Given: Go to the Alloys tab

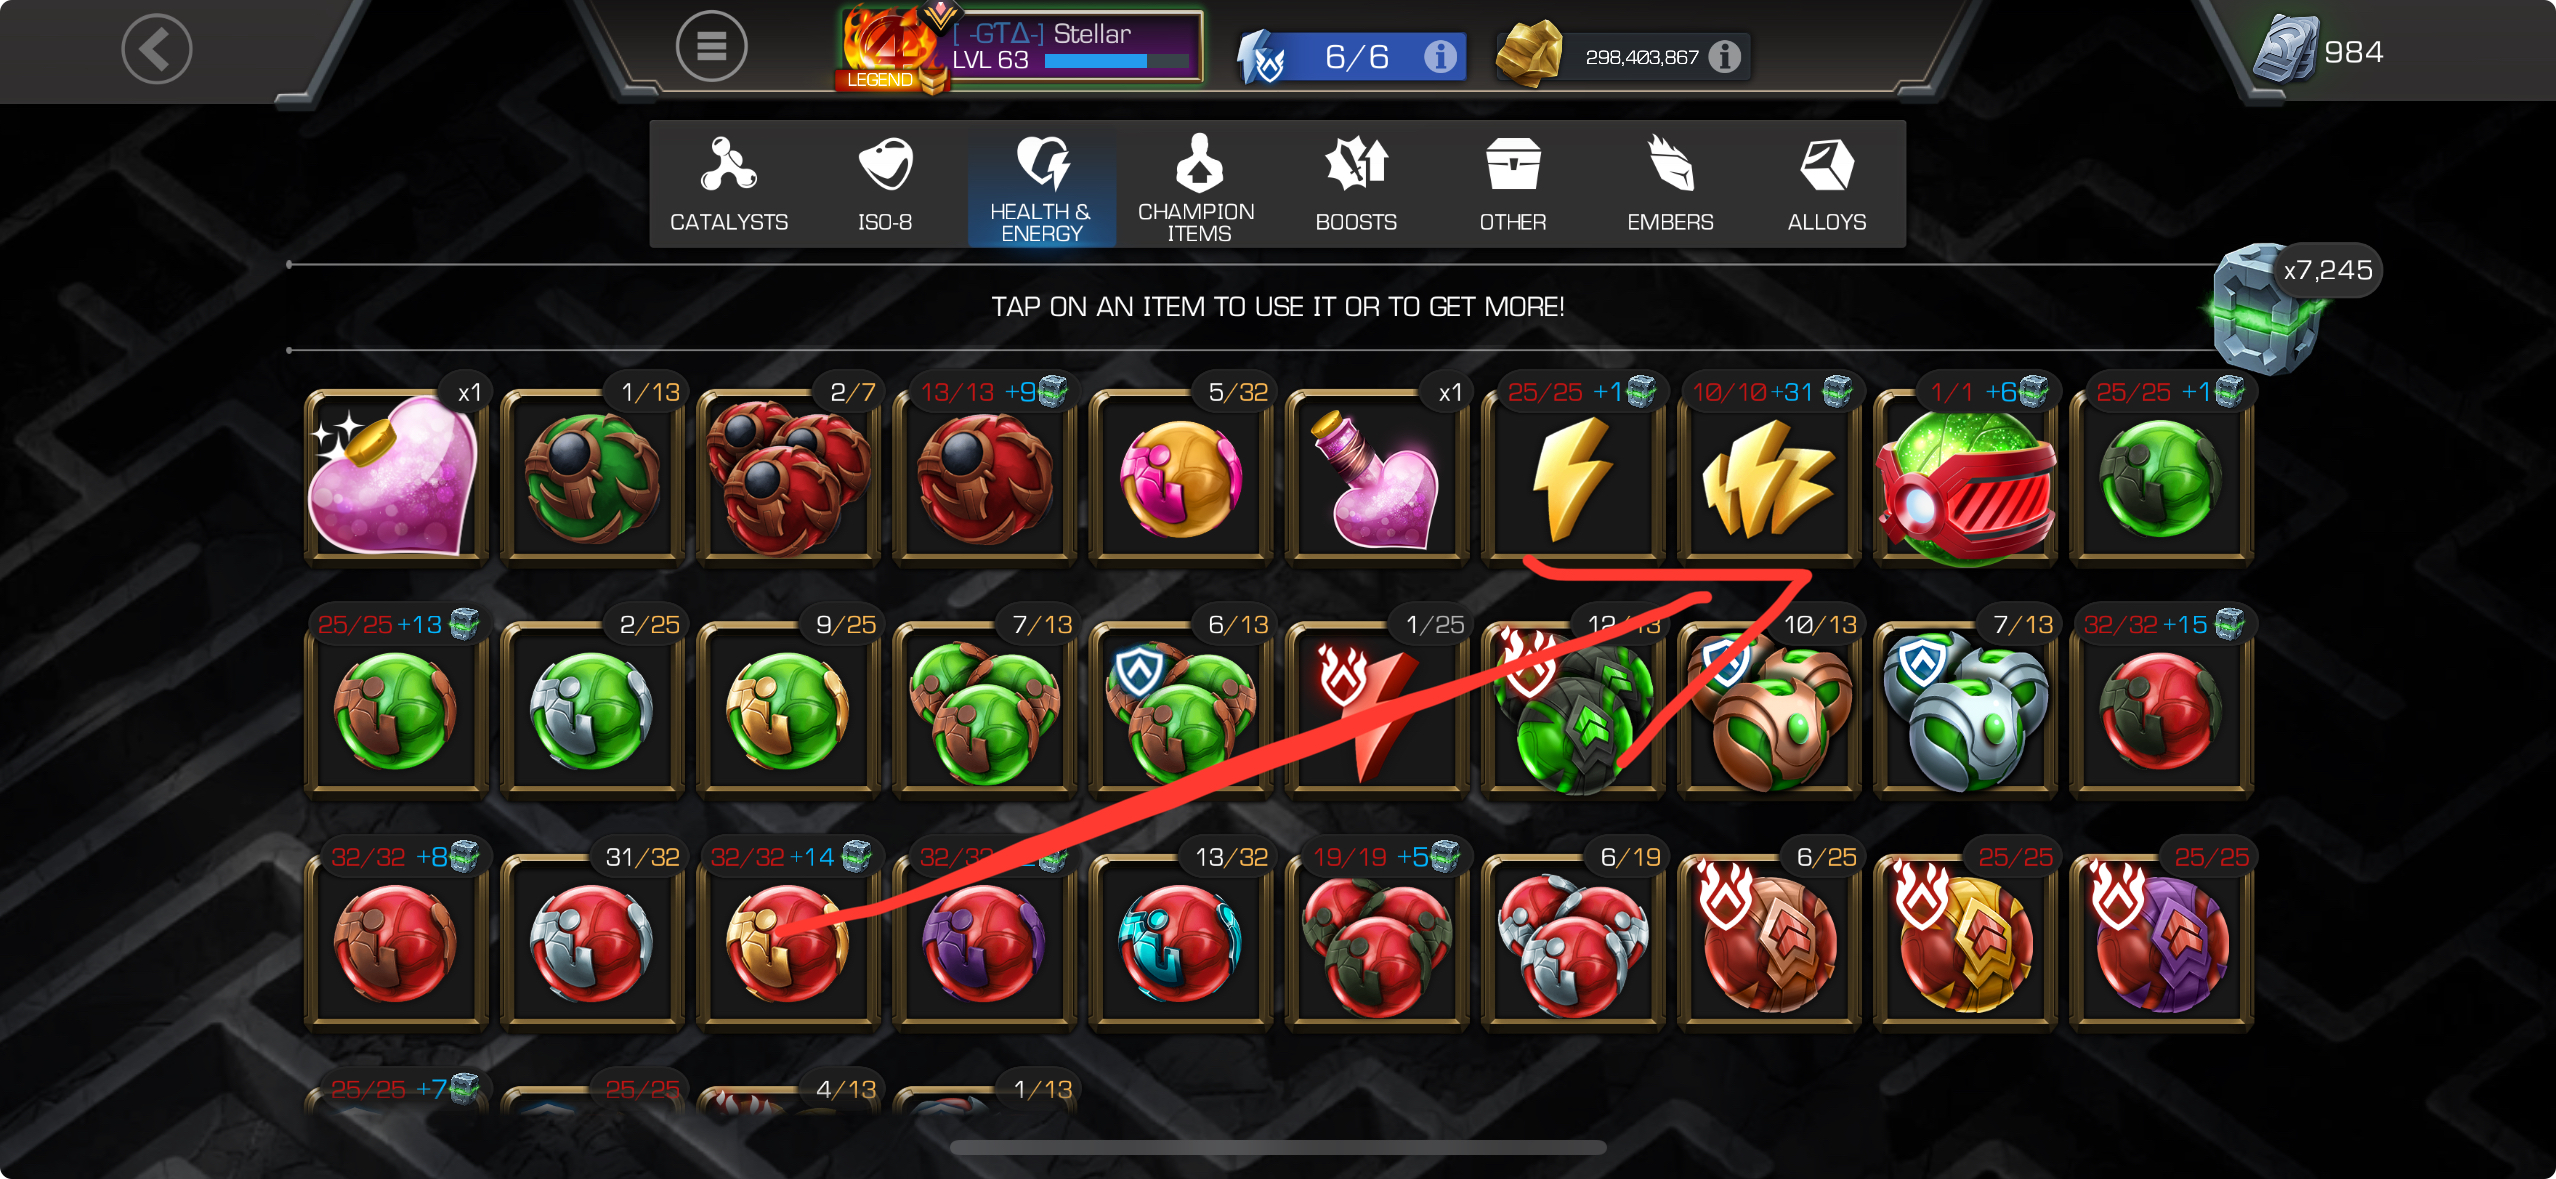Looking at the screenshot, I should pos(1827,185).
